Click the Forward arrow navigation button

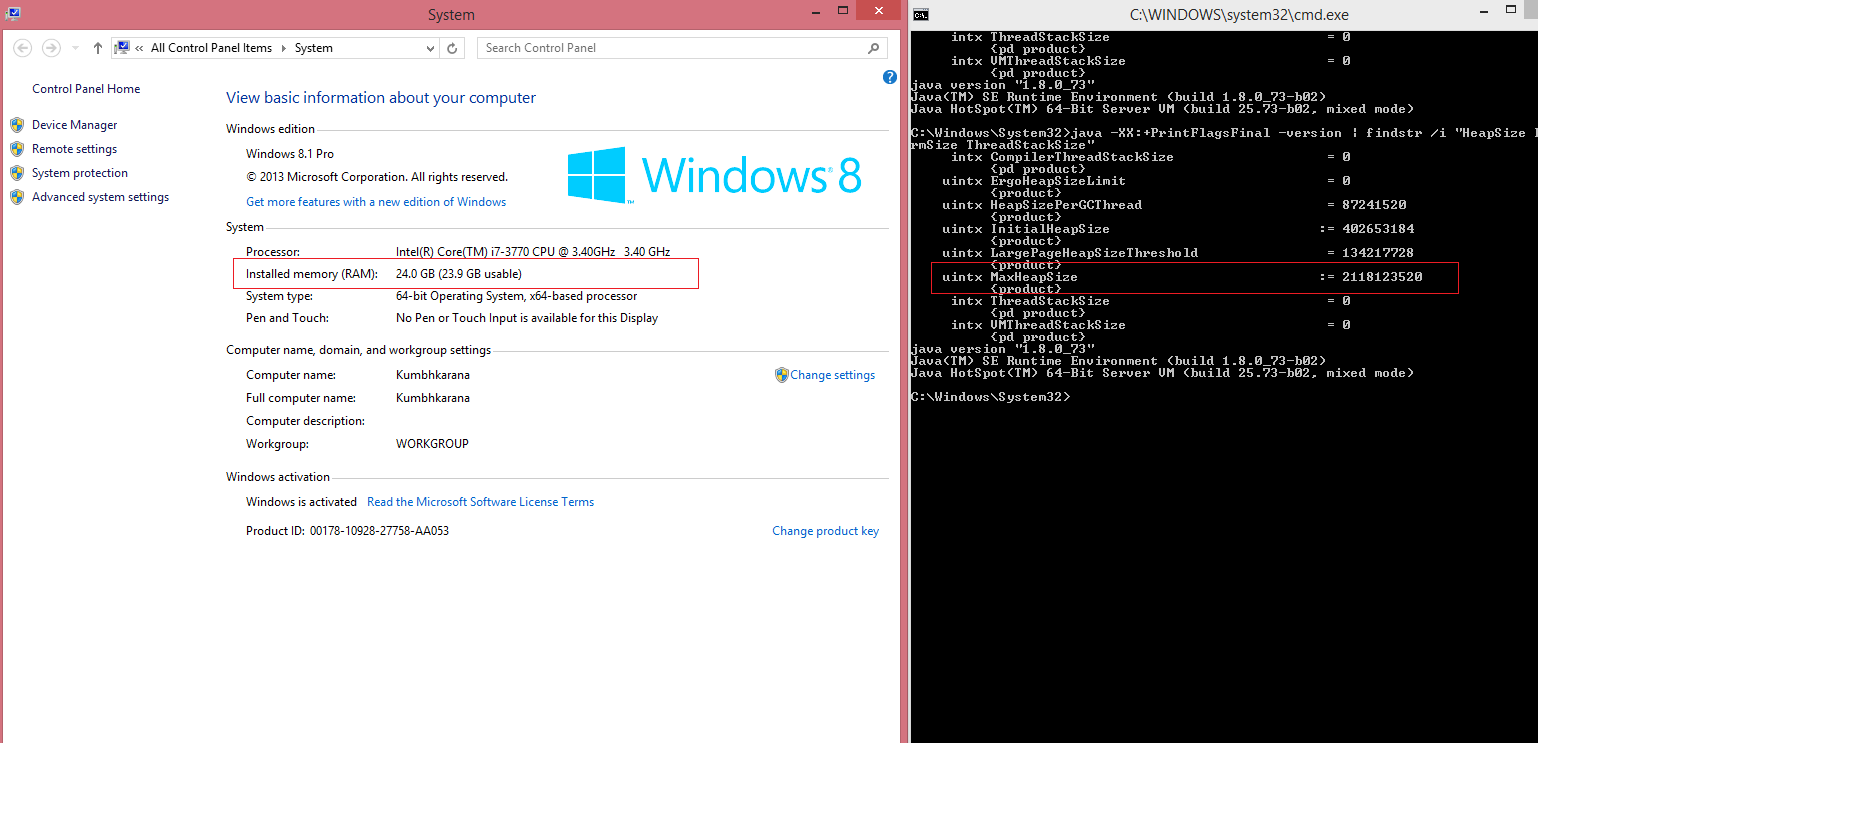click(x=51, y=48)
